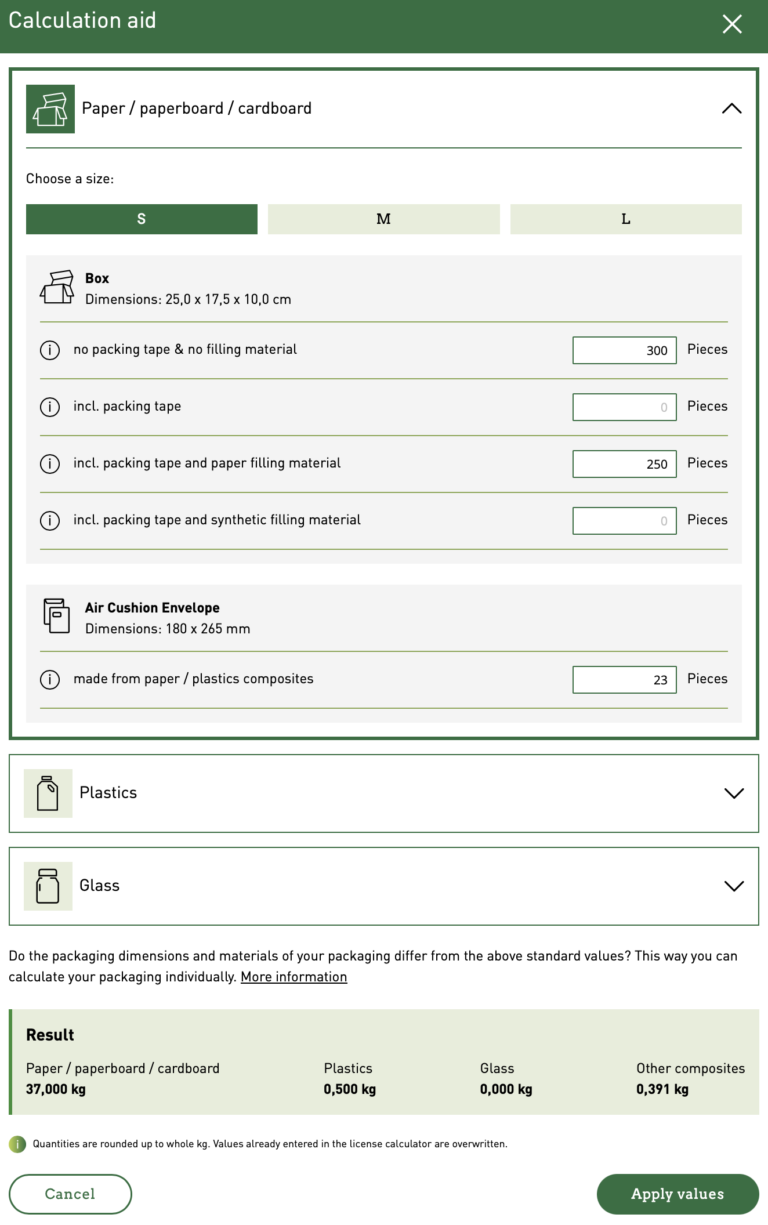Click the Glass jar icon

pos(48,886)
